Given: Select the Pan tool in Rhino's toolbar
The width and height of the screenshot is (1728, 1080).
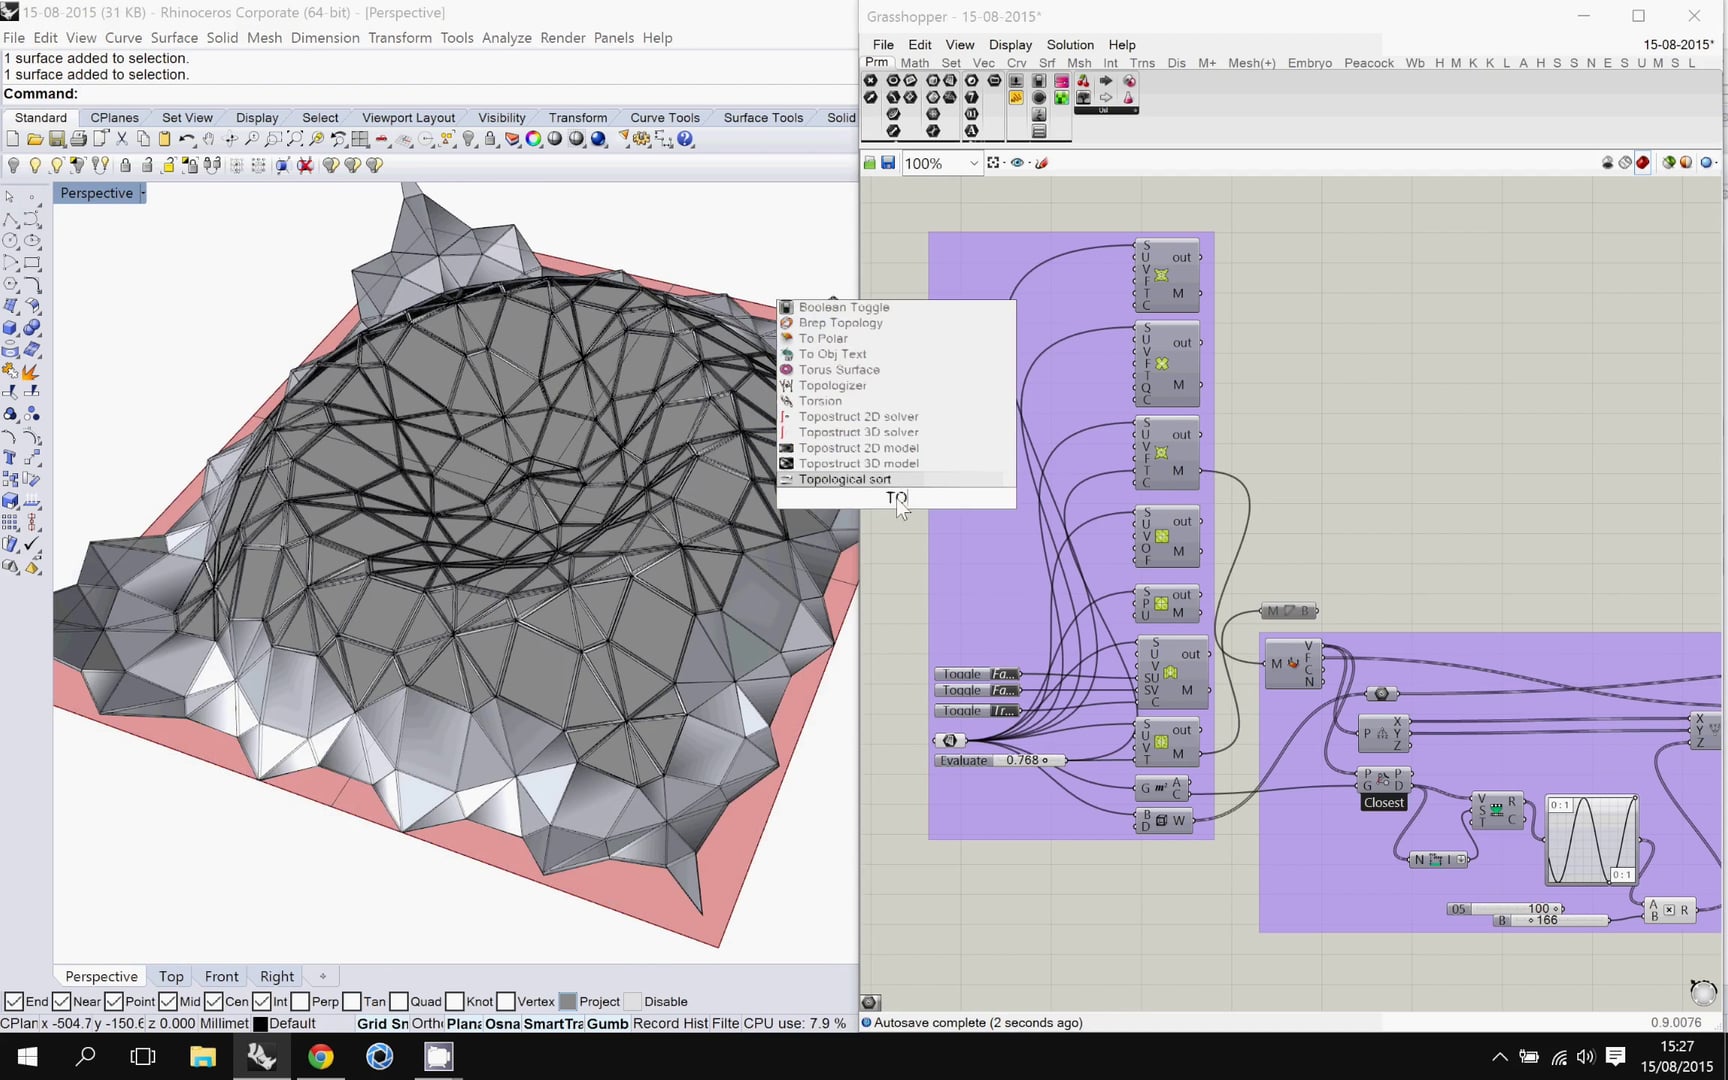Looking at the screenshot, I should click(208, 139).
